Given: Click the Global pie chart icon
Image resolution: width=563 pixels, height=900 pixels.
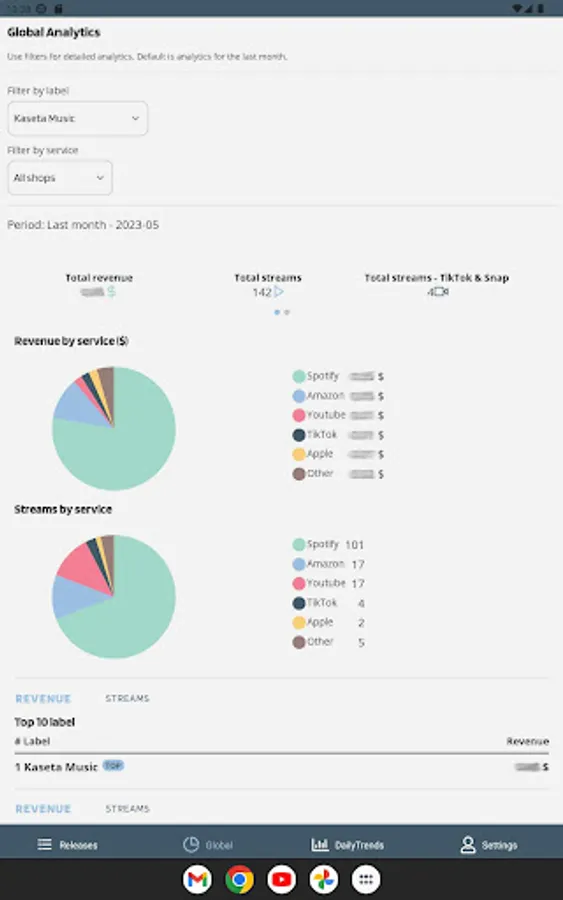Looking at the screenshot, I should pyautogui.click(x=191, y=844).
